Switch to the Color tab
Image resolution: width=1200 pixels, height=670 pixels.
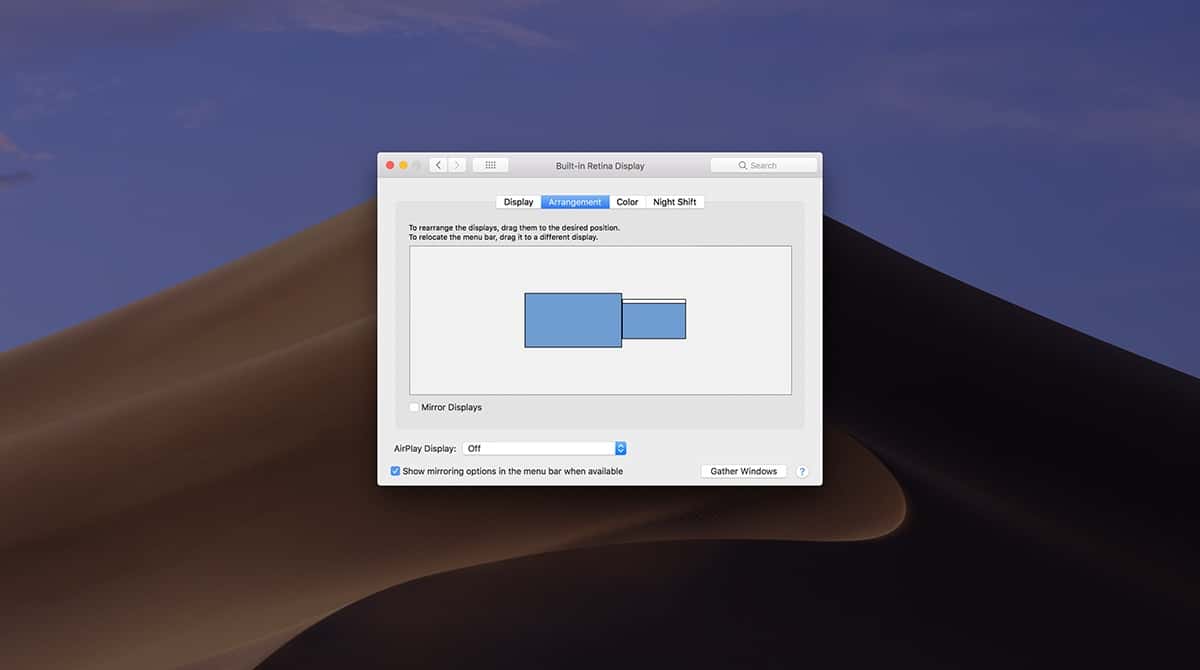pos(627,201)
